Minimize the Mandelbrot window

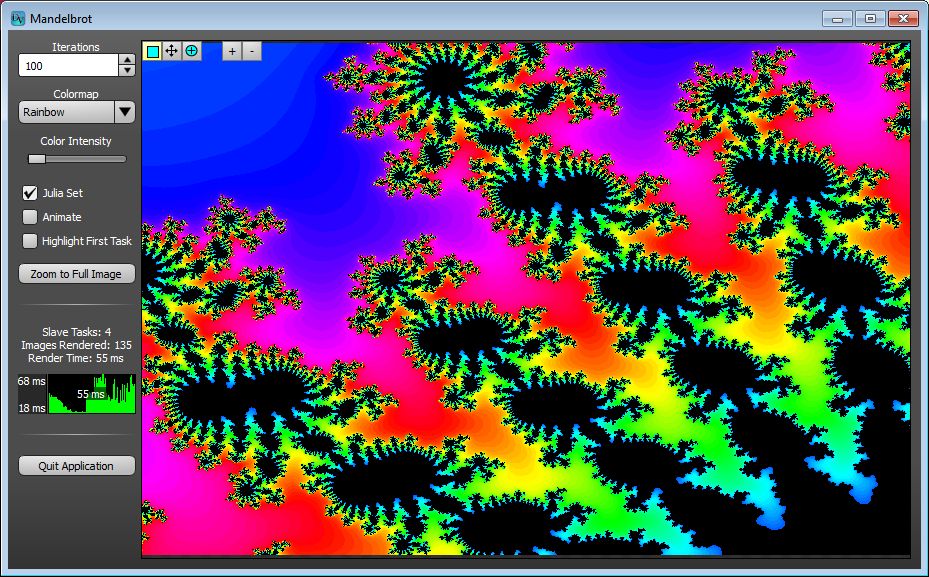click(x=837, y=19)
